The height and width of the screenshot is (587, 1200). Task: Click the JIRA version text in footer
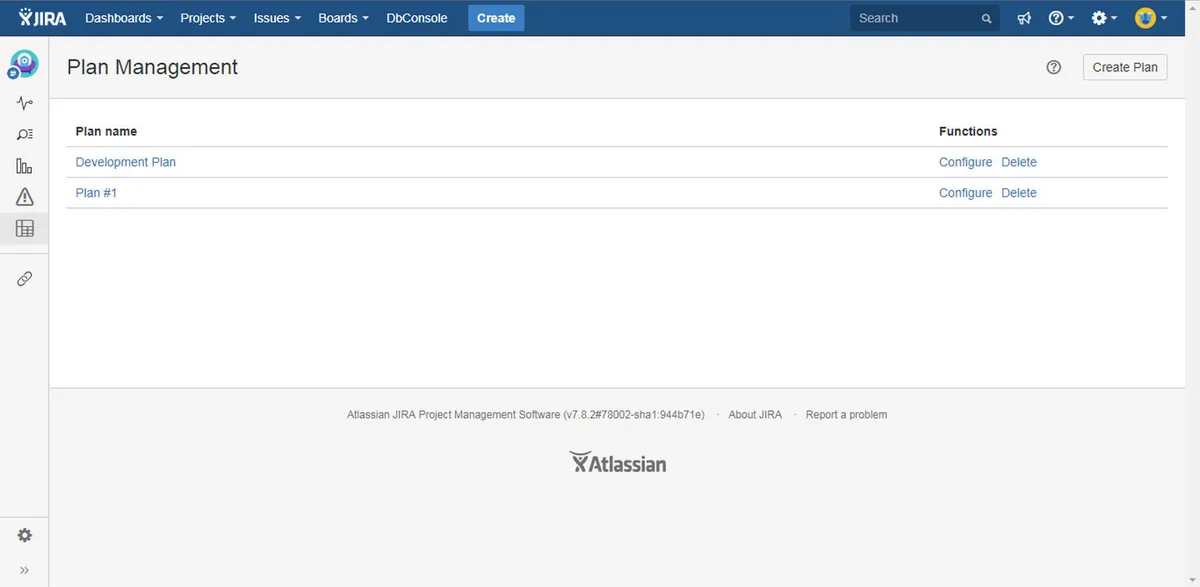[x=526, y=414]
